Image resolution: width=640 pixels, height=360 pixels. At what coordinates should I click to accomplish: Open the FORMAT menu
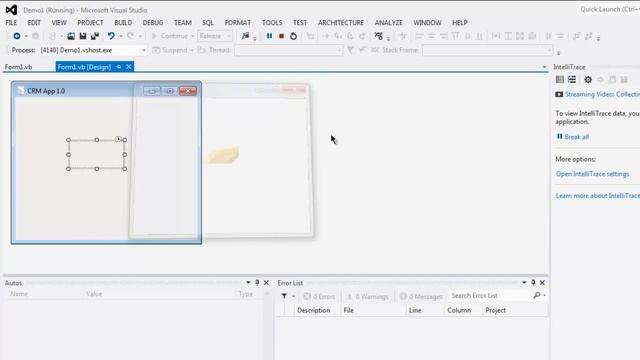pyautogui.click(x=238, y=23)
